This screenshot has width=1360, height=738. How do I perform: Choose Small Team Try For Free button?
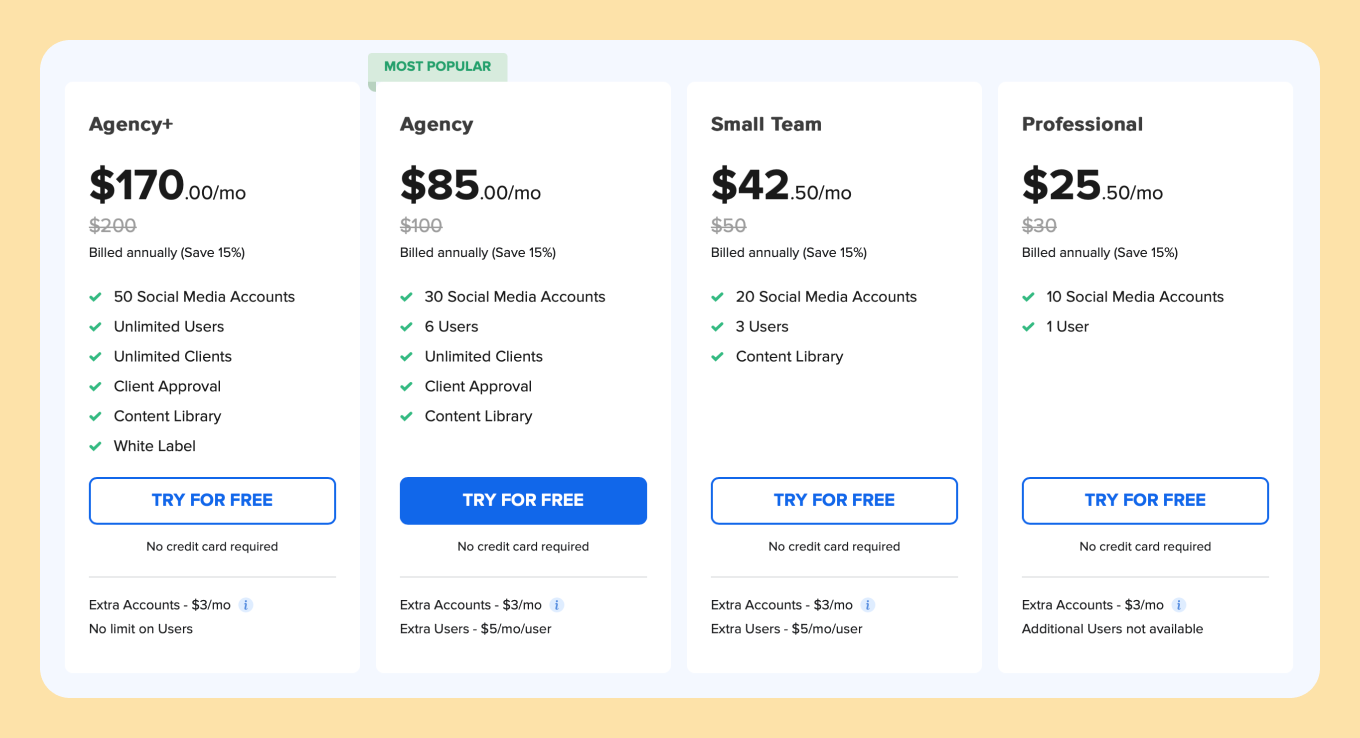tap(834, 501)
